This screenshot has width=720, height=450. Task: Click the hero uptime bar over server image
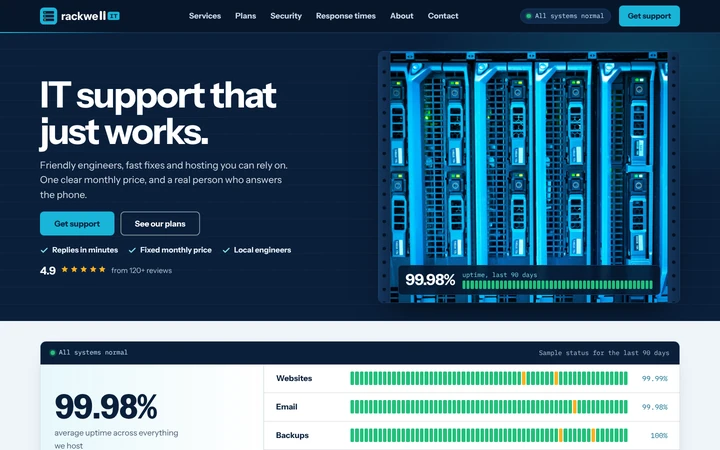click(x=557, y=285)
